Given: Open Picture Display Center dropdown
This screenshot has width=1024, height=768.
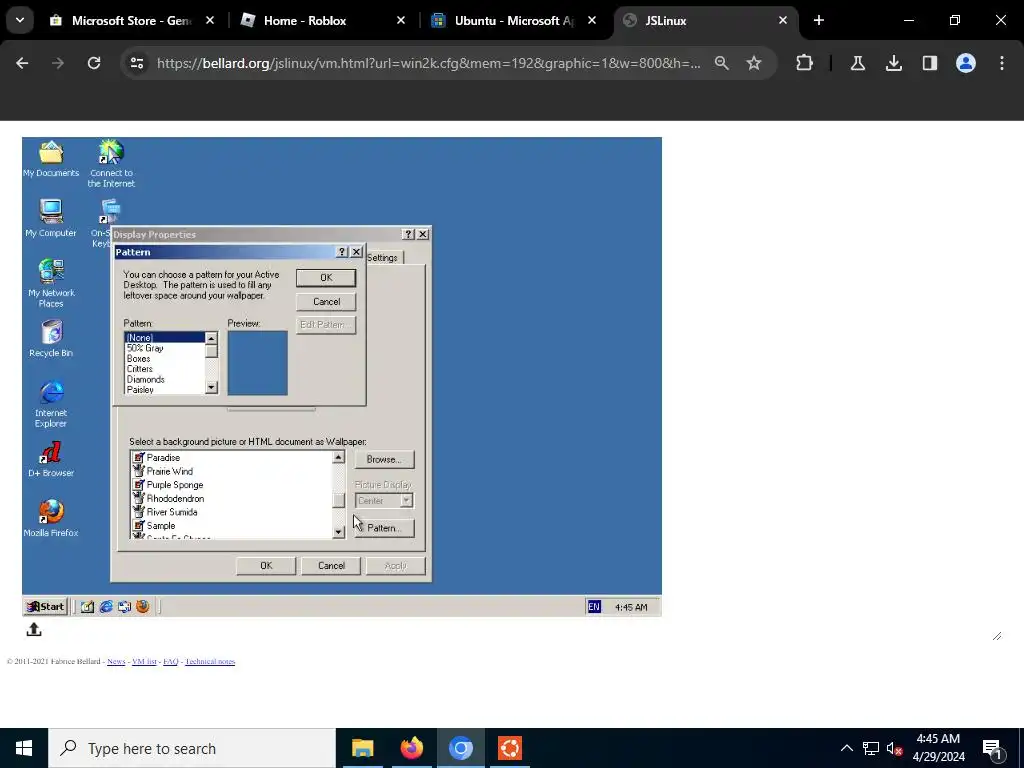Looking at the screenshot, I should (406, 501).
